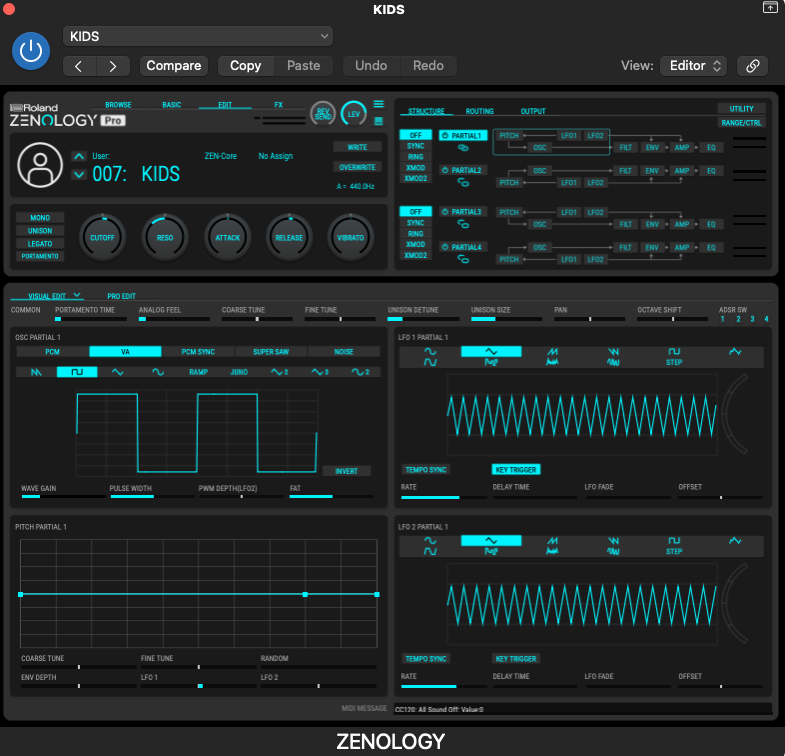The width and height of the screenshot is (785, 756).
Task: Click the Compare button
Action: tap(174, 66)
